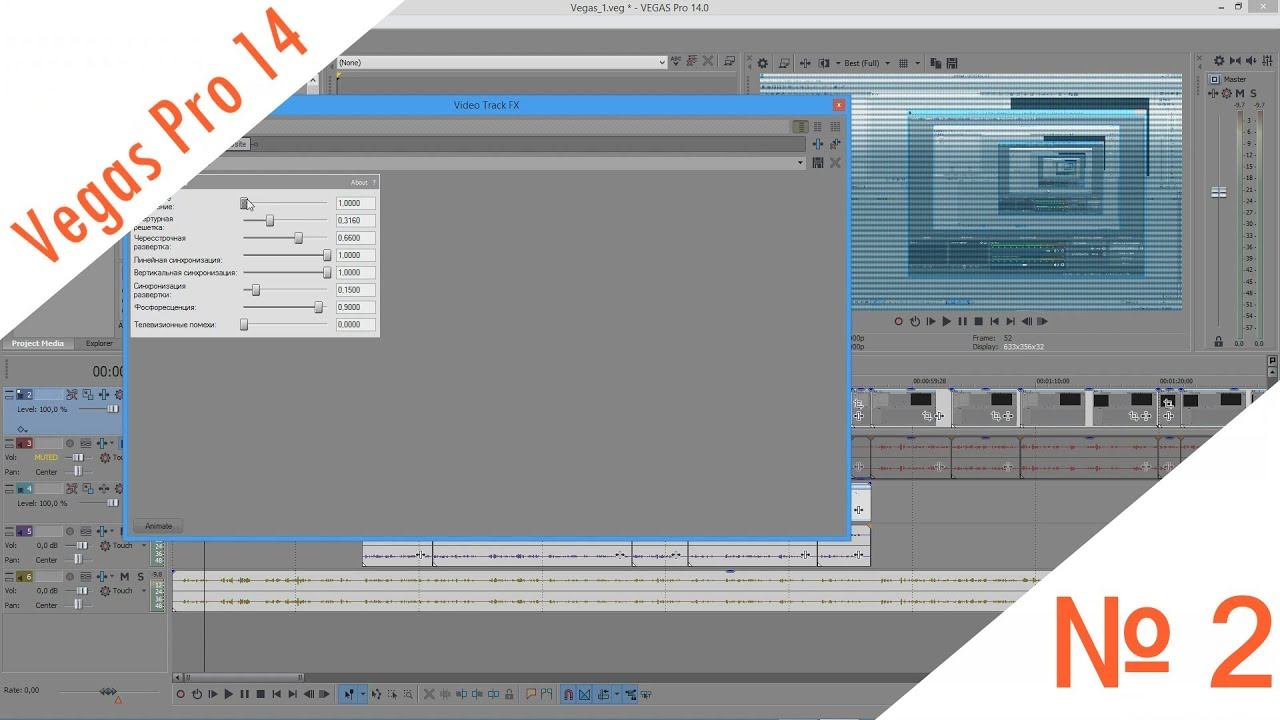Click the Animate button in Video Track FX
The image size is (1280, 720).
[x=159, y=526]
